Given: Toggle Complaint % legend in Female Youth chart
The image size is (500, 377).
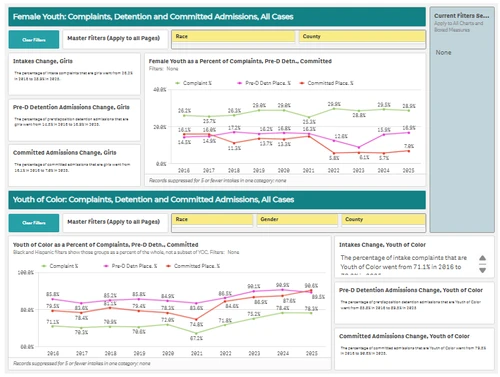Looking at the screenshot, I should [x=194, y=83].
